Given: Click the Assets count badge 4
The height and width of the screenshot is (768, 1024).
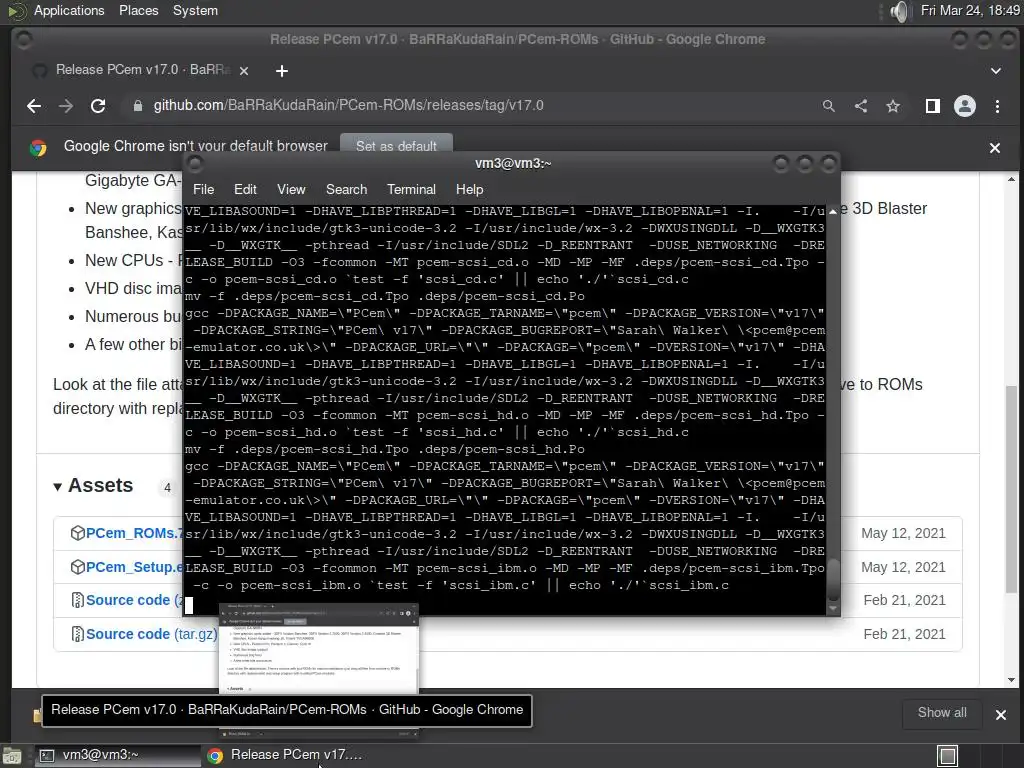Looking at the screenshot, I should point(167,487).
